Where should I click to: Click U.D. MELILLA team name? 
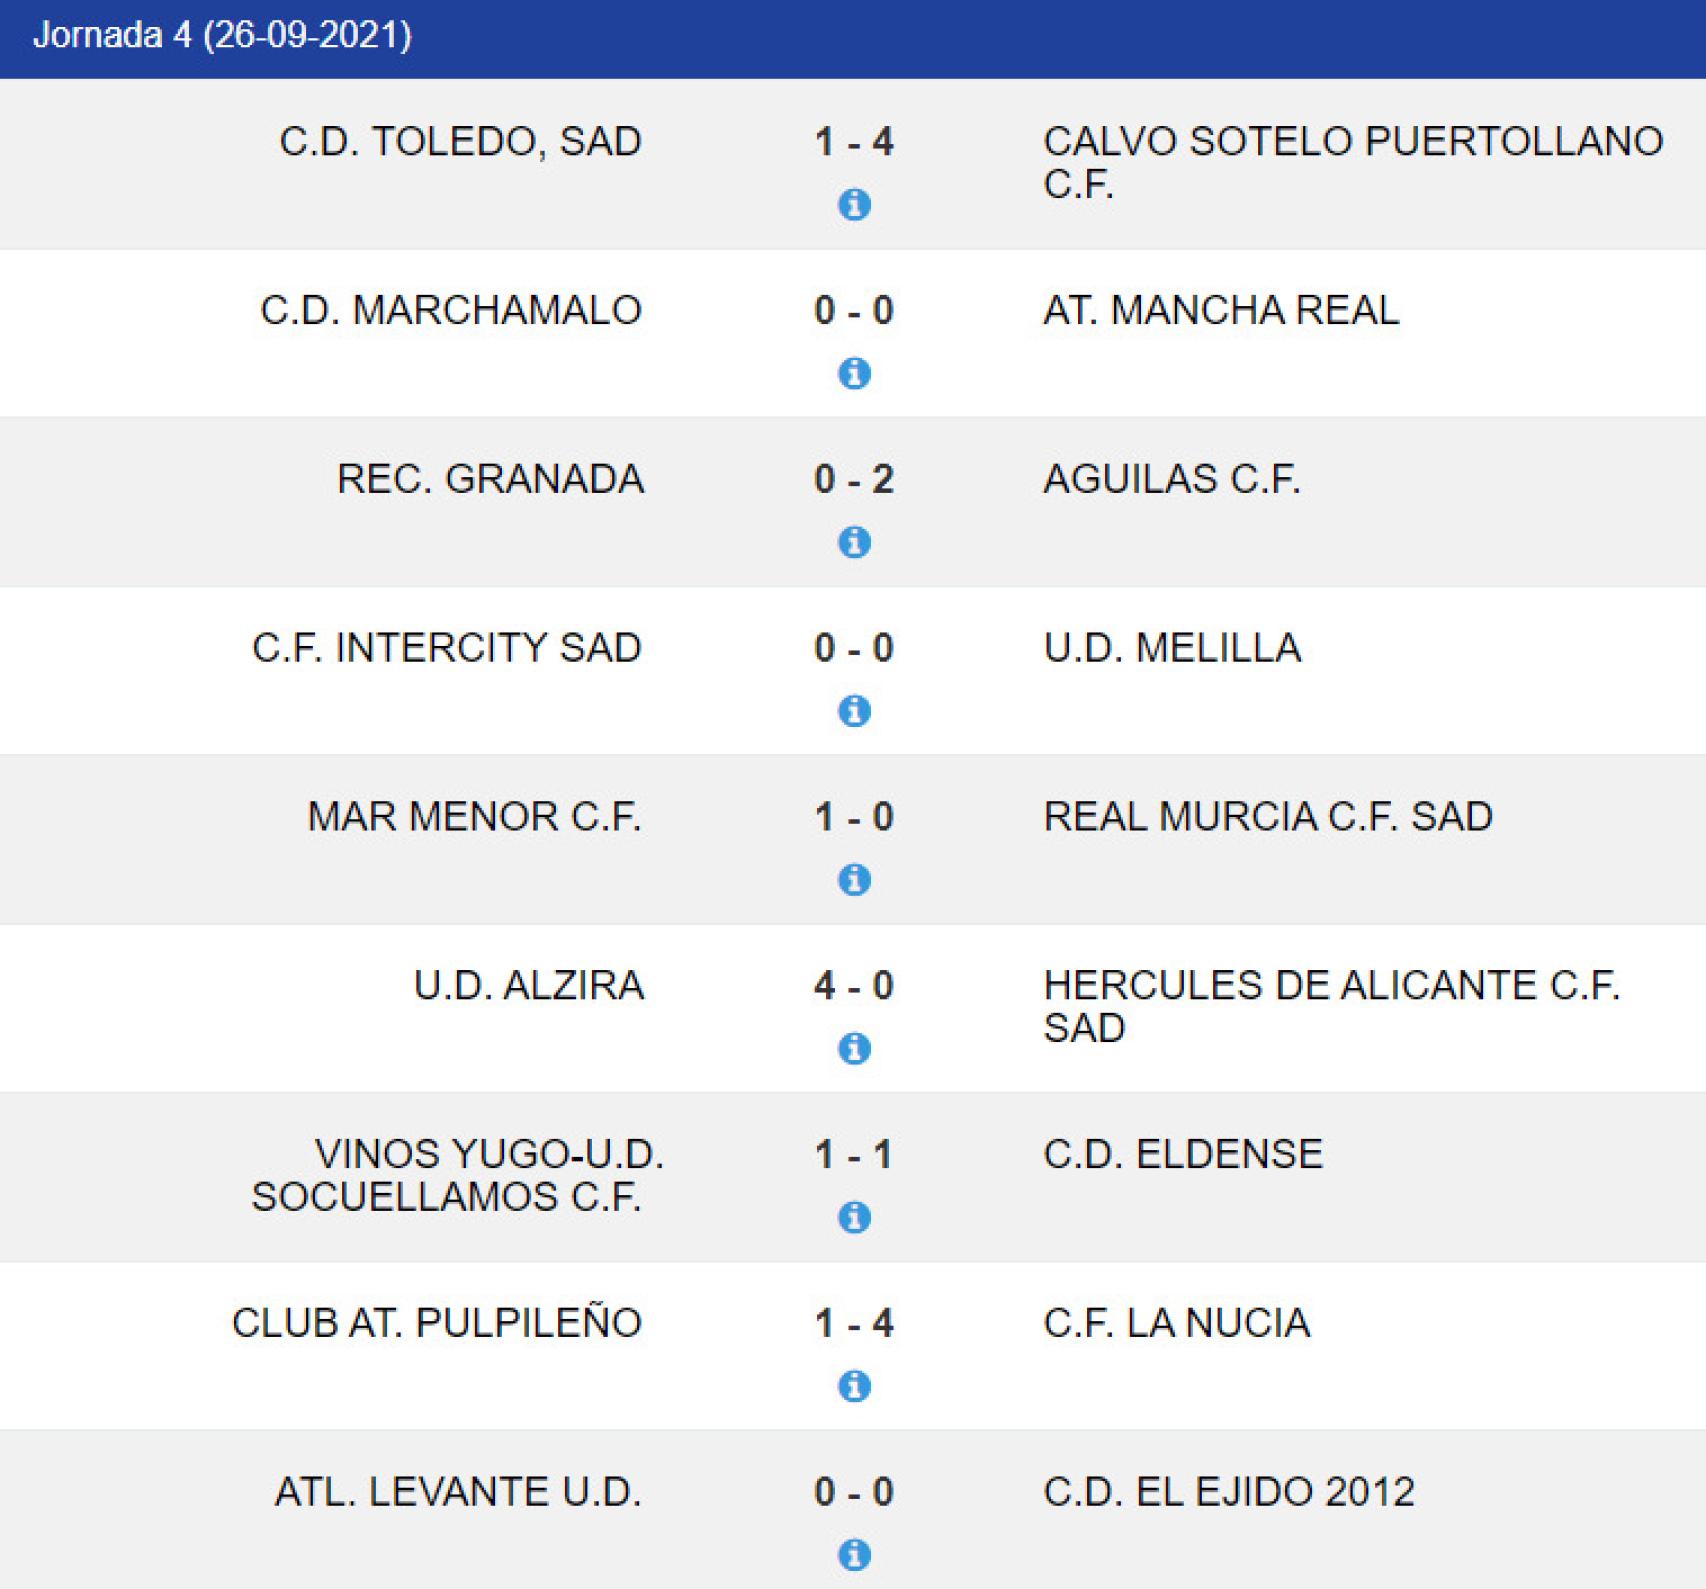1172,648
